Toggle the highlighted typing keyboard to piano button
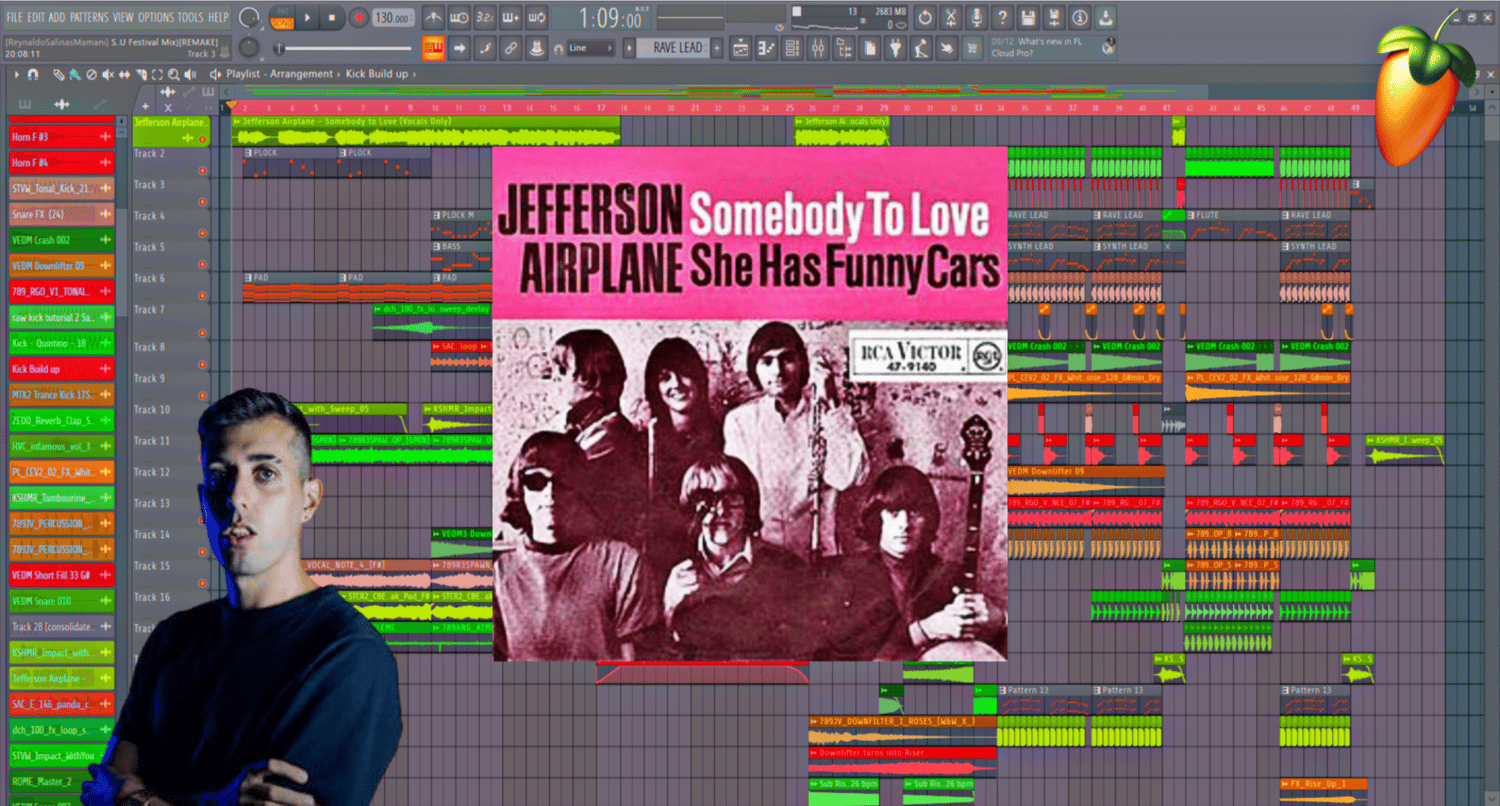 [433, 48]
